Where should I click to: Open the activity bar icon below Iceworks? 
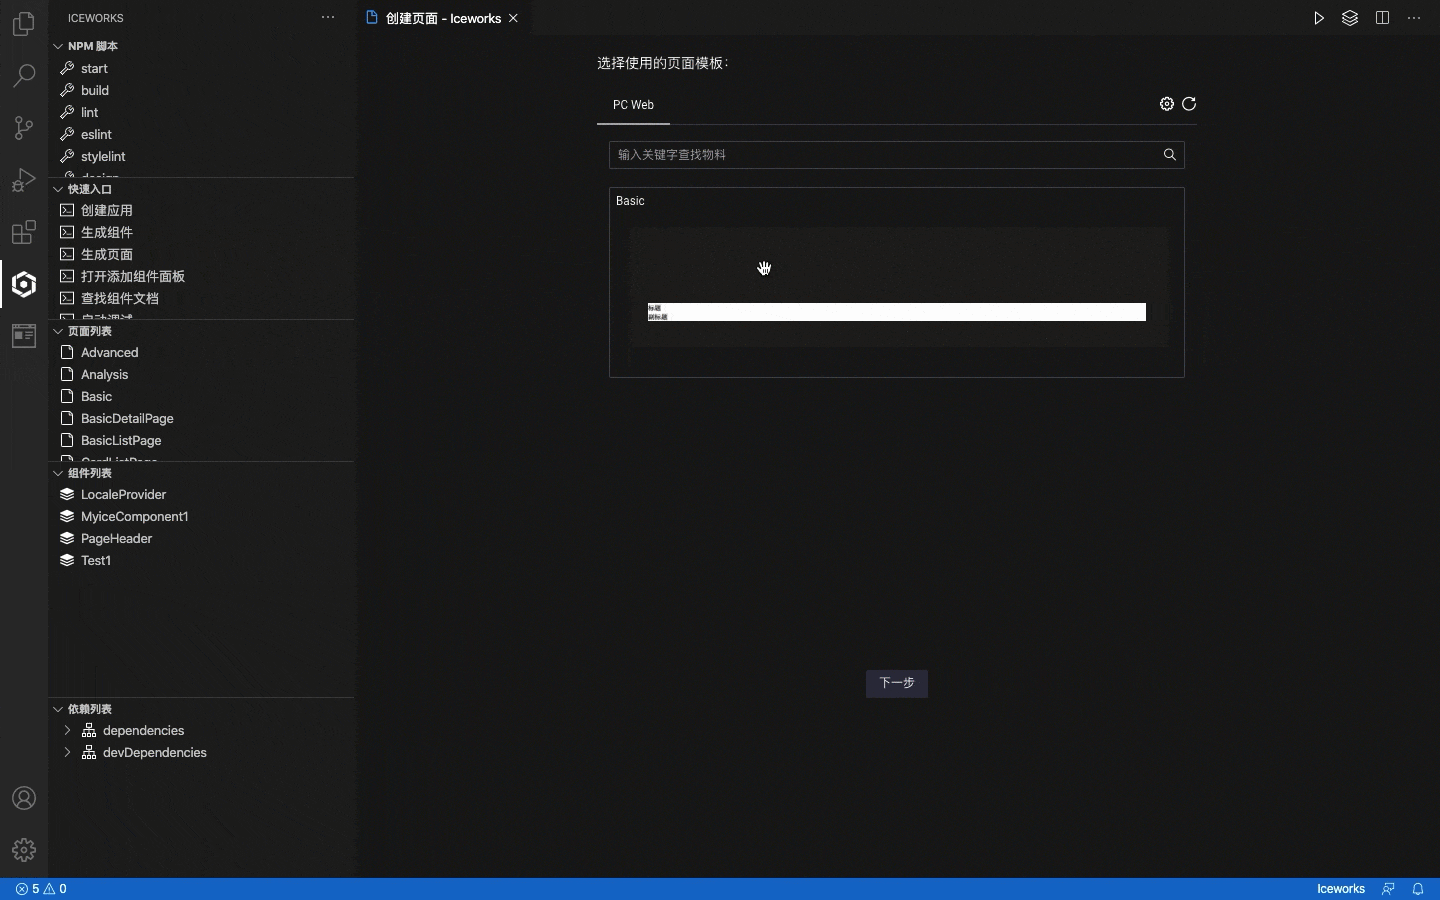click(24, 336)
